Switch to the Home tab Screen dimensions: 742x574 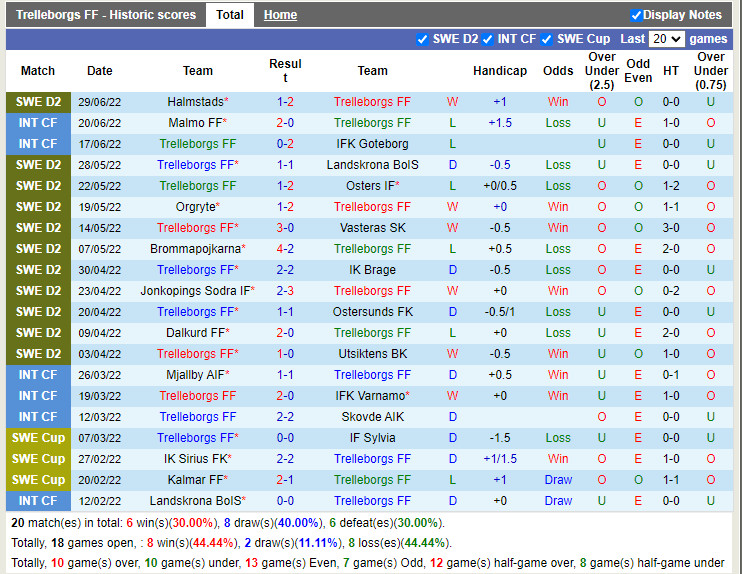pyautogui.click(x=280, y=15)
